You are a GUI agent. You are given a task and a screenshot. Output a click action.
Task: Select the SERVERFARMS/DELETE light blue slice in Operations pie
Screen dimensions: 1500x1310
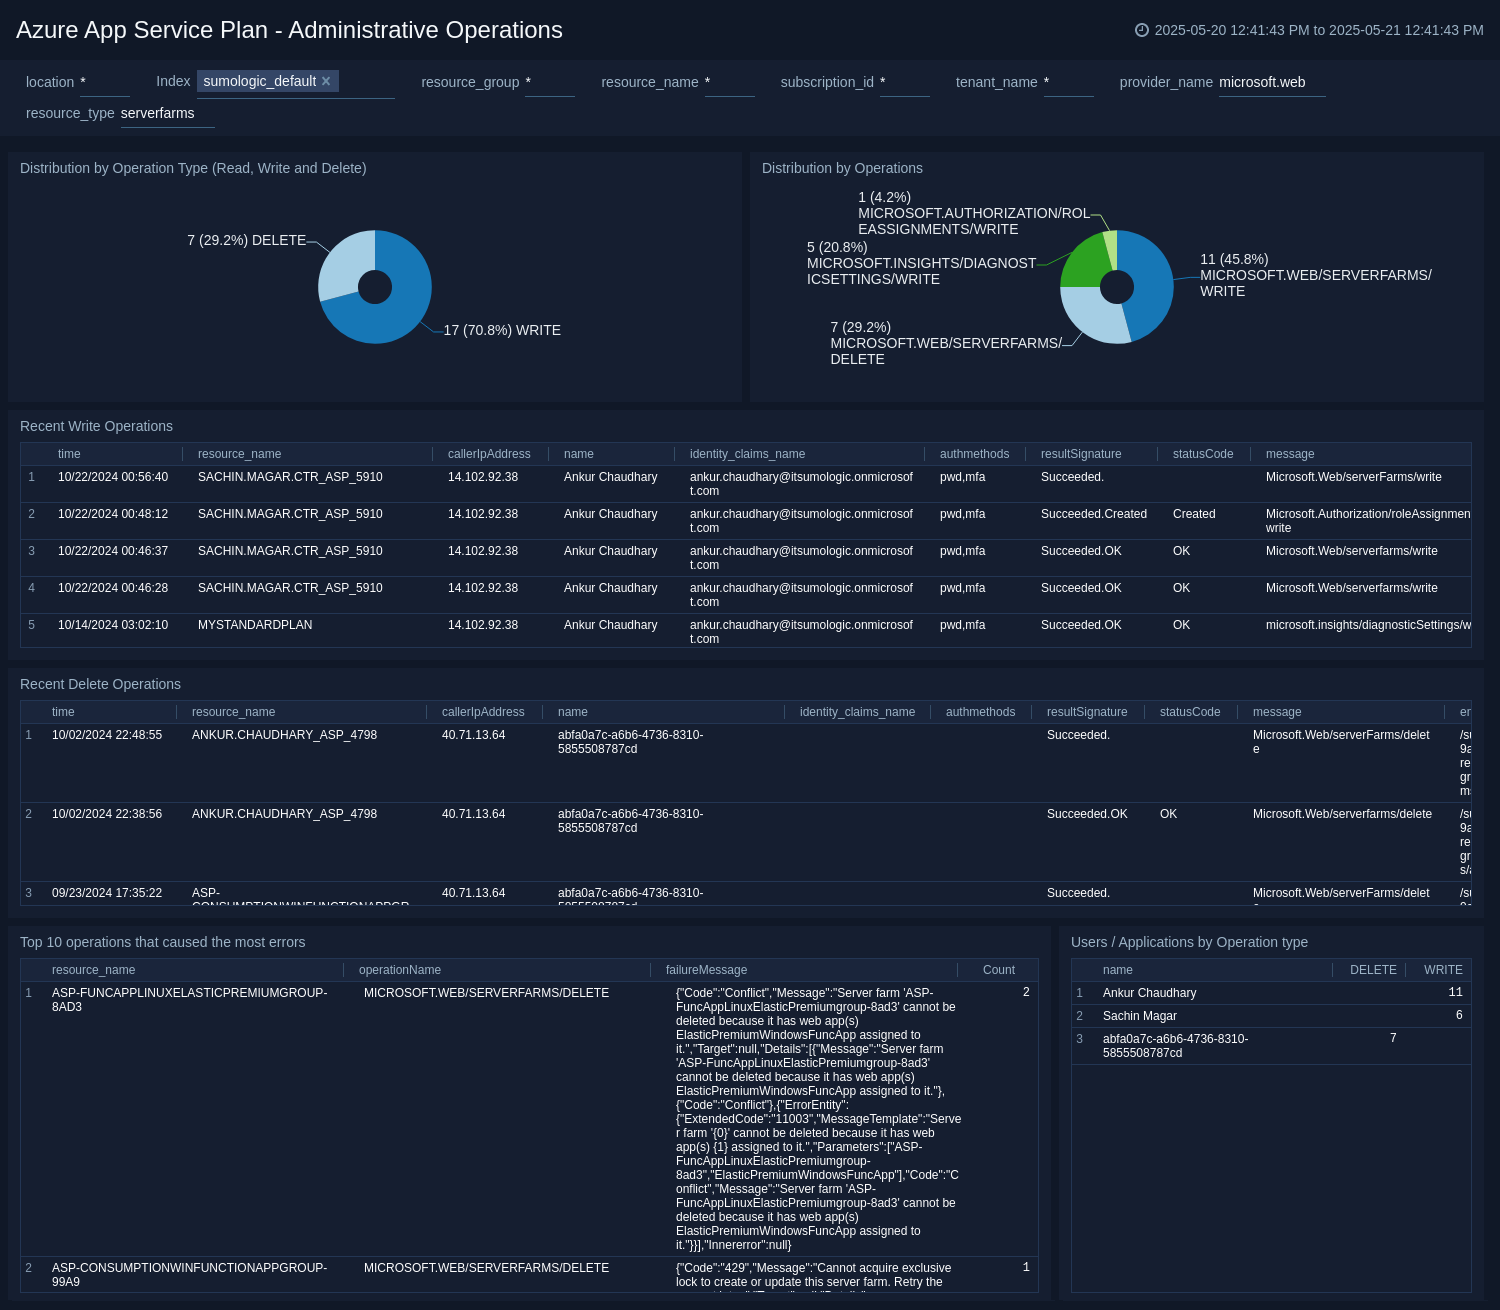coord(1092,313)
